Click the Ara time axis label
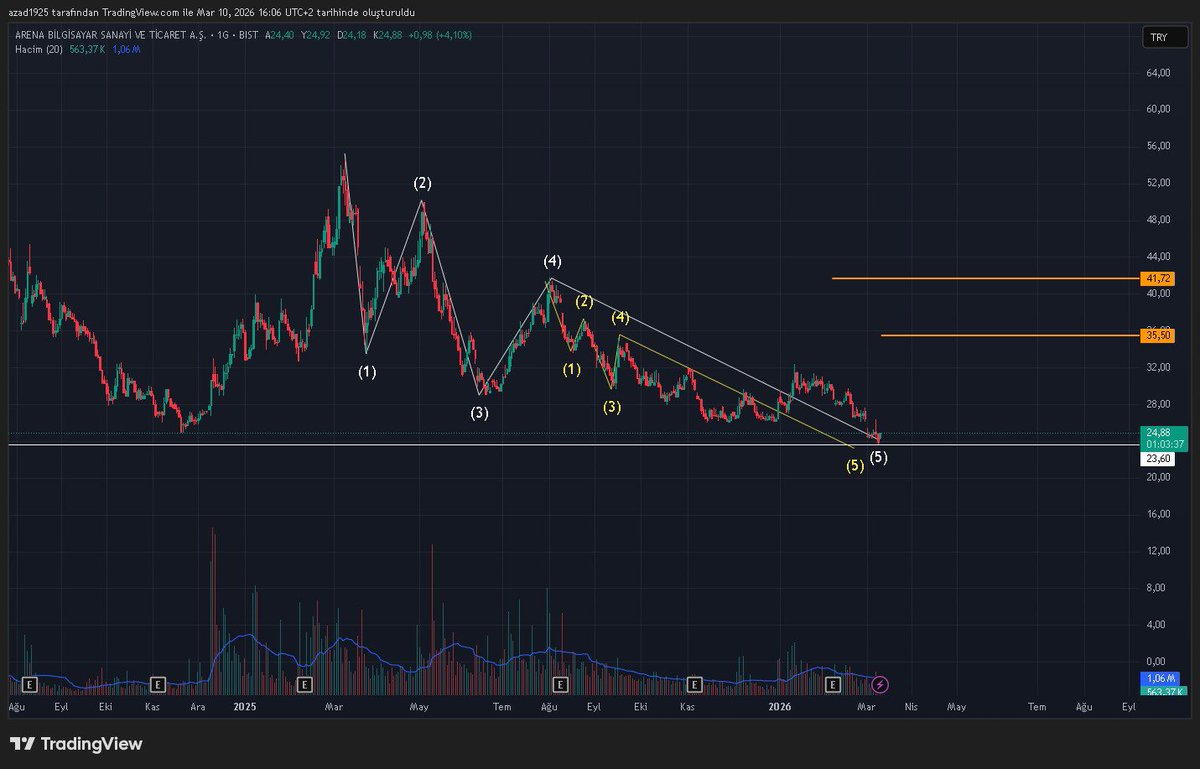1200x769 pixels. pyautogui.click(x=199, y=707)
